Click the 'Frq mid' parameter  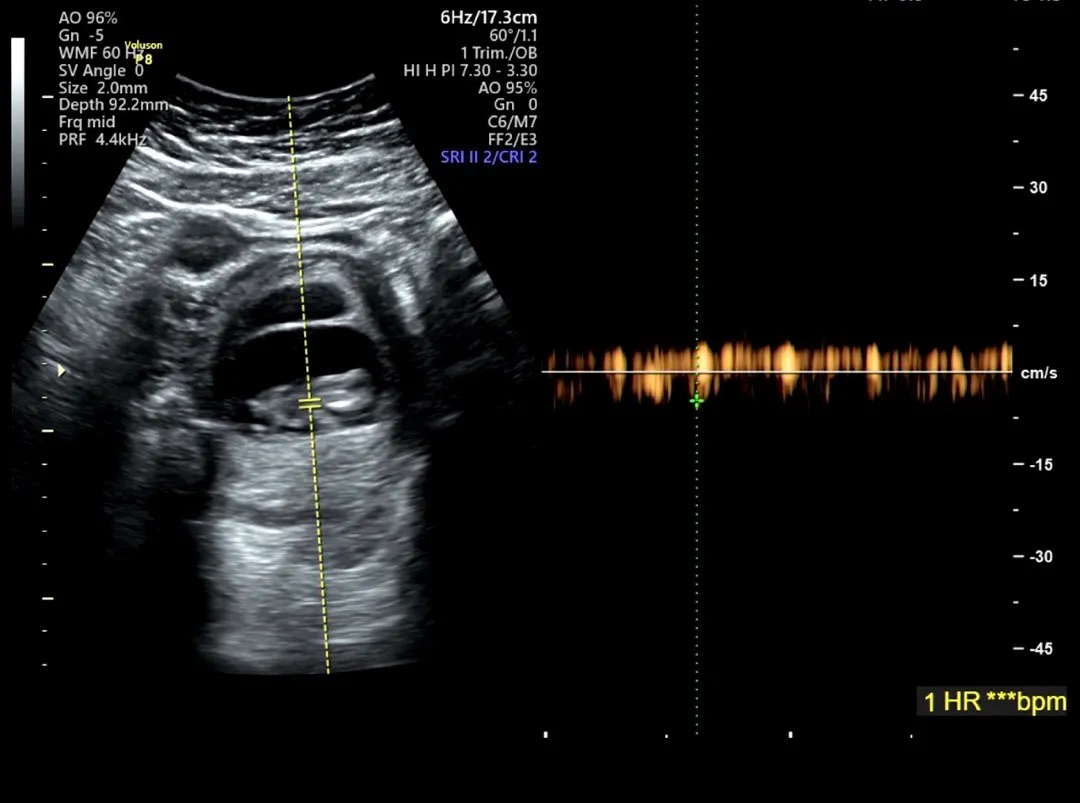[87, 123]
